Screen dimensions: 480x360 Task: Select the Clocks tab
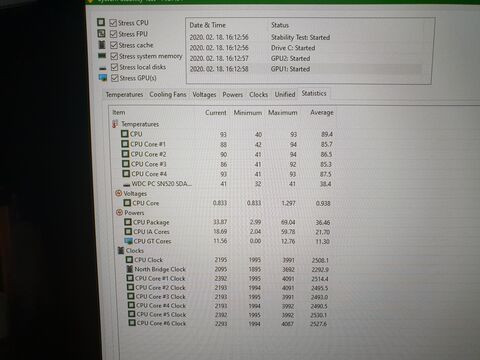tap(258, 95)
